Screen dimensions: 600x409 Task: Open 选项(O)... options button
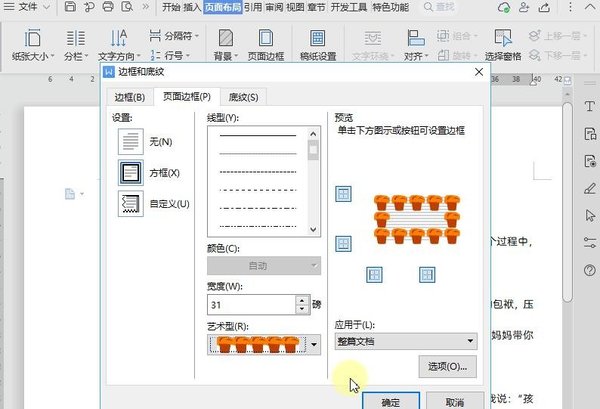pos(447,367)
